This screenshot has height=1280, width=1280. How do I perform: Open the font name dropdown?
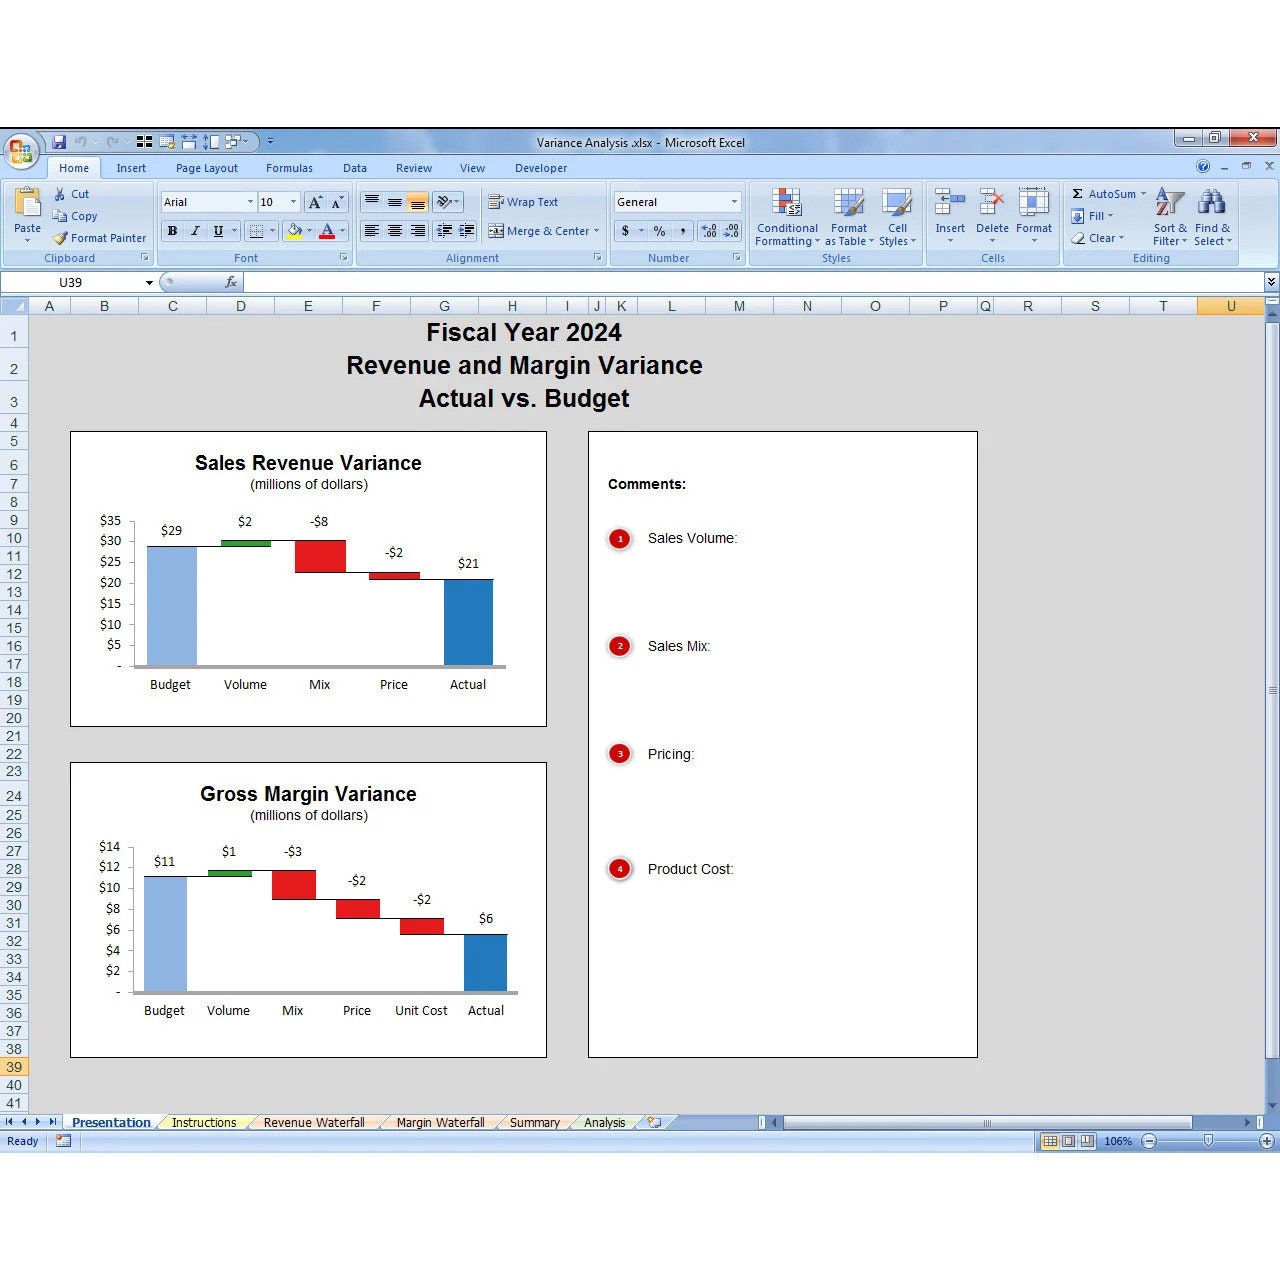point(250,201)
